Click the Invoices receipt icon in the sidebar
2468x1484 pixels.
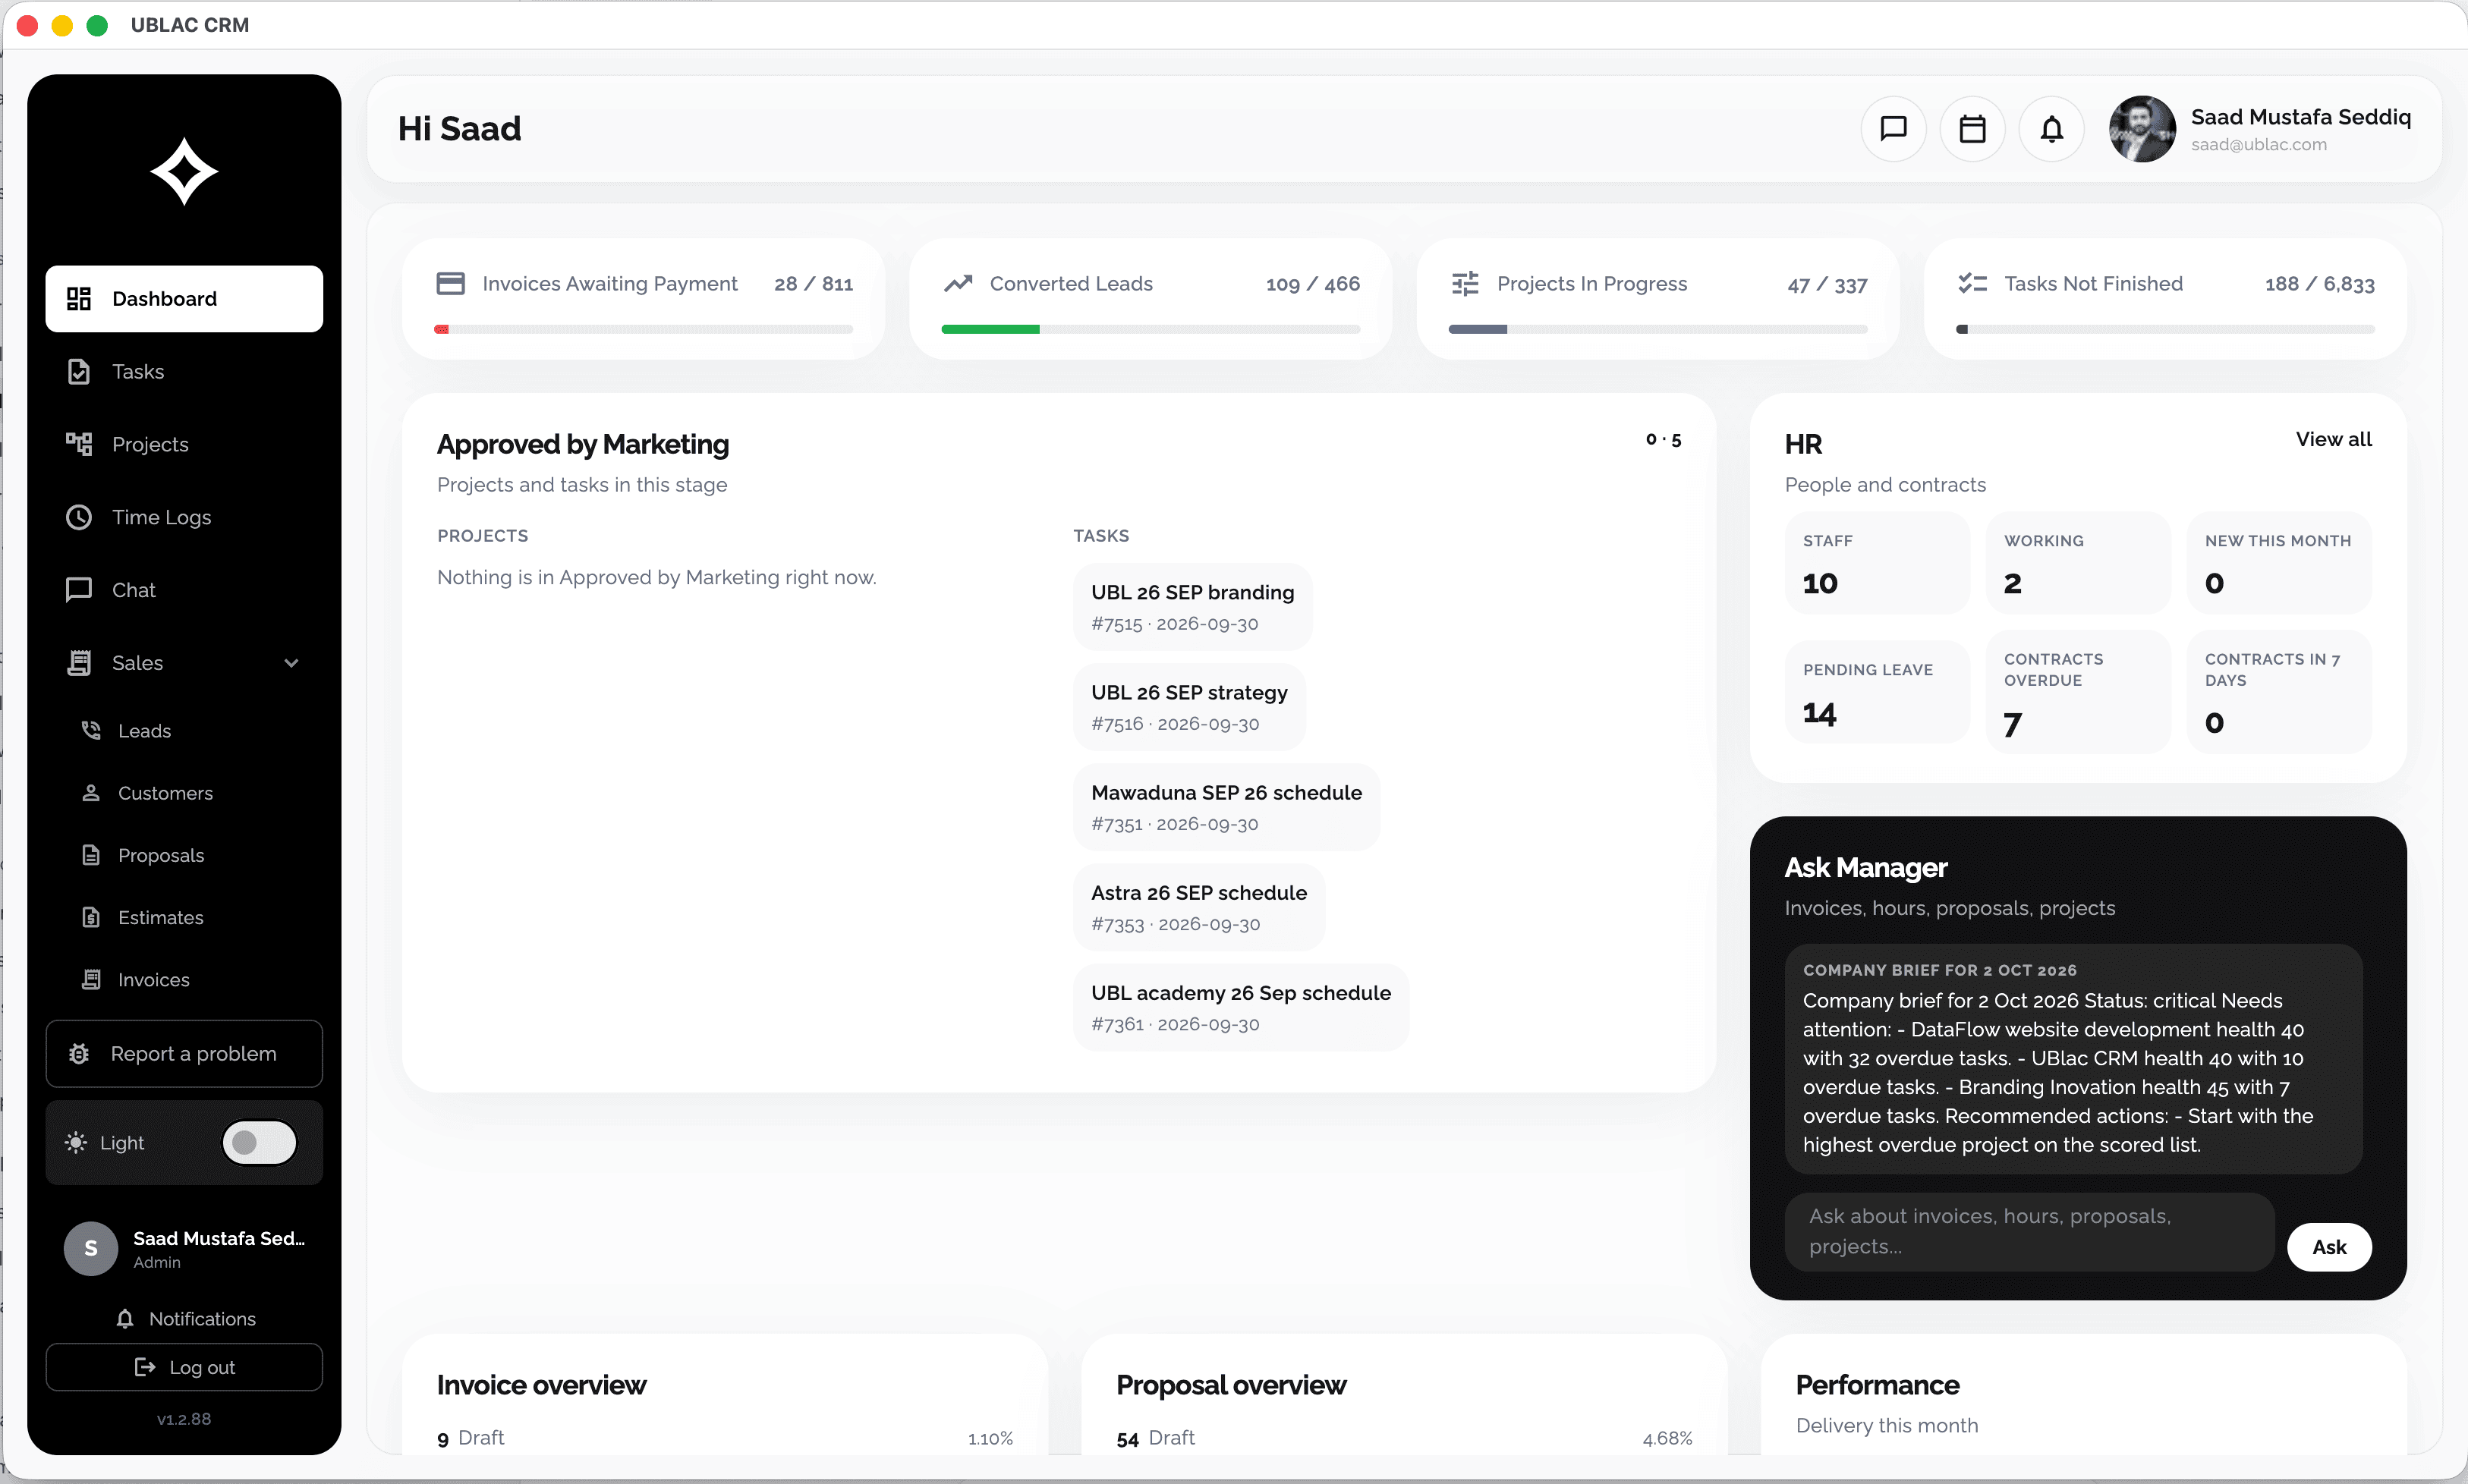click(91, 979)
